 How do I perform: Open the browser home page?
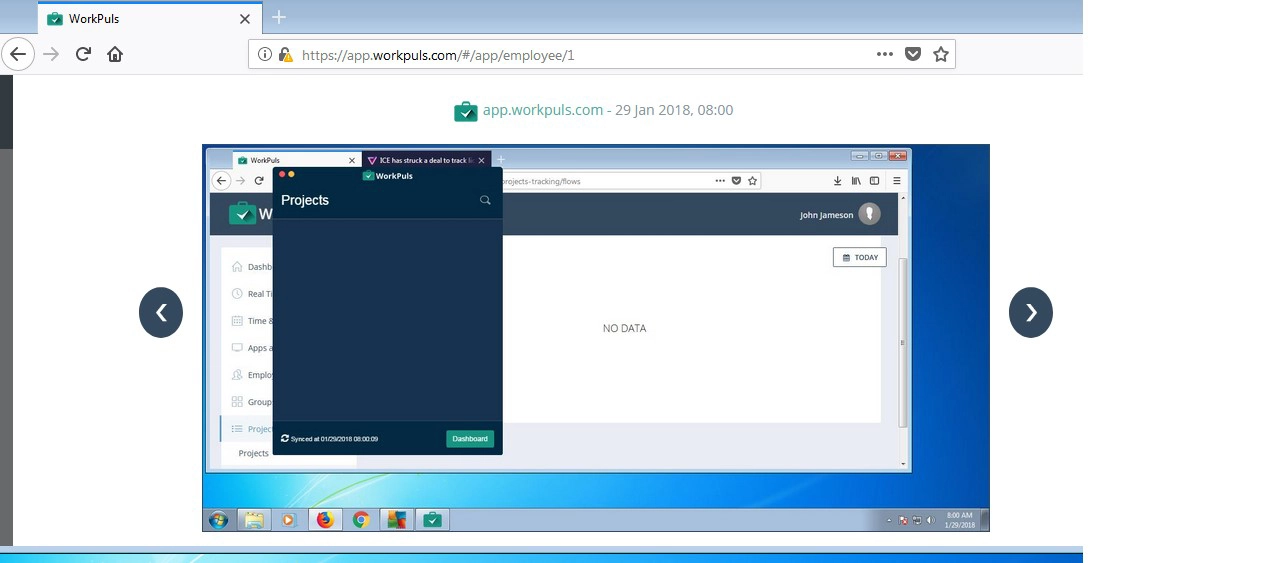115,54
